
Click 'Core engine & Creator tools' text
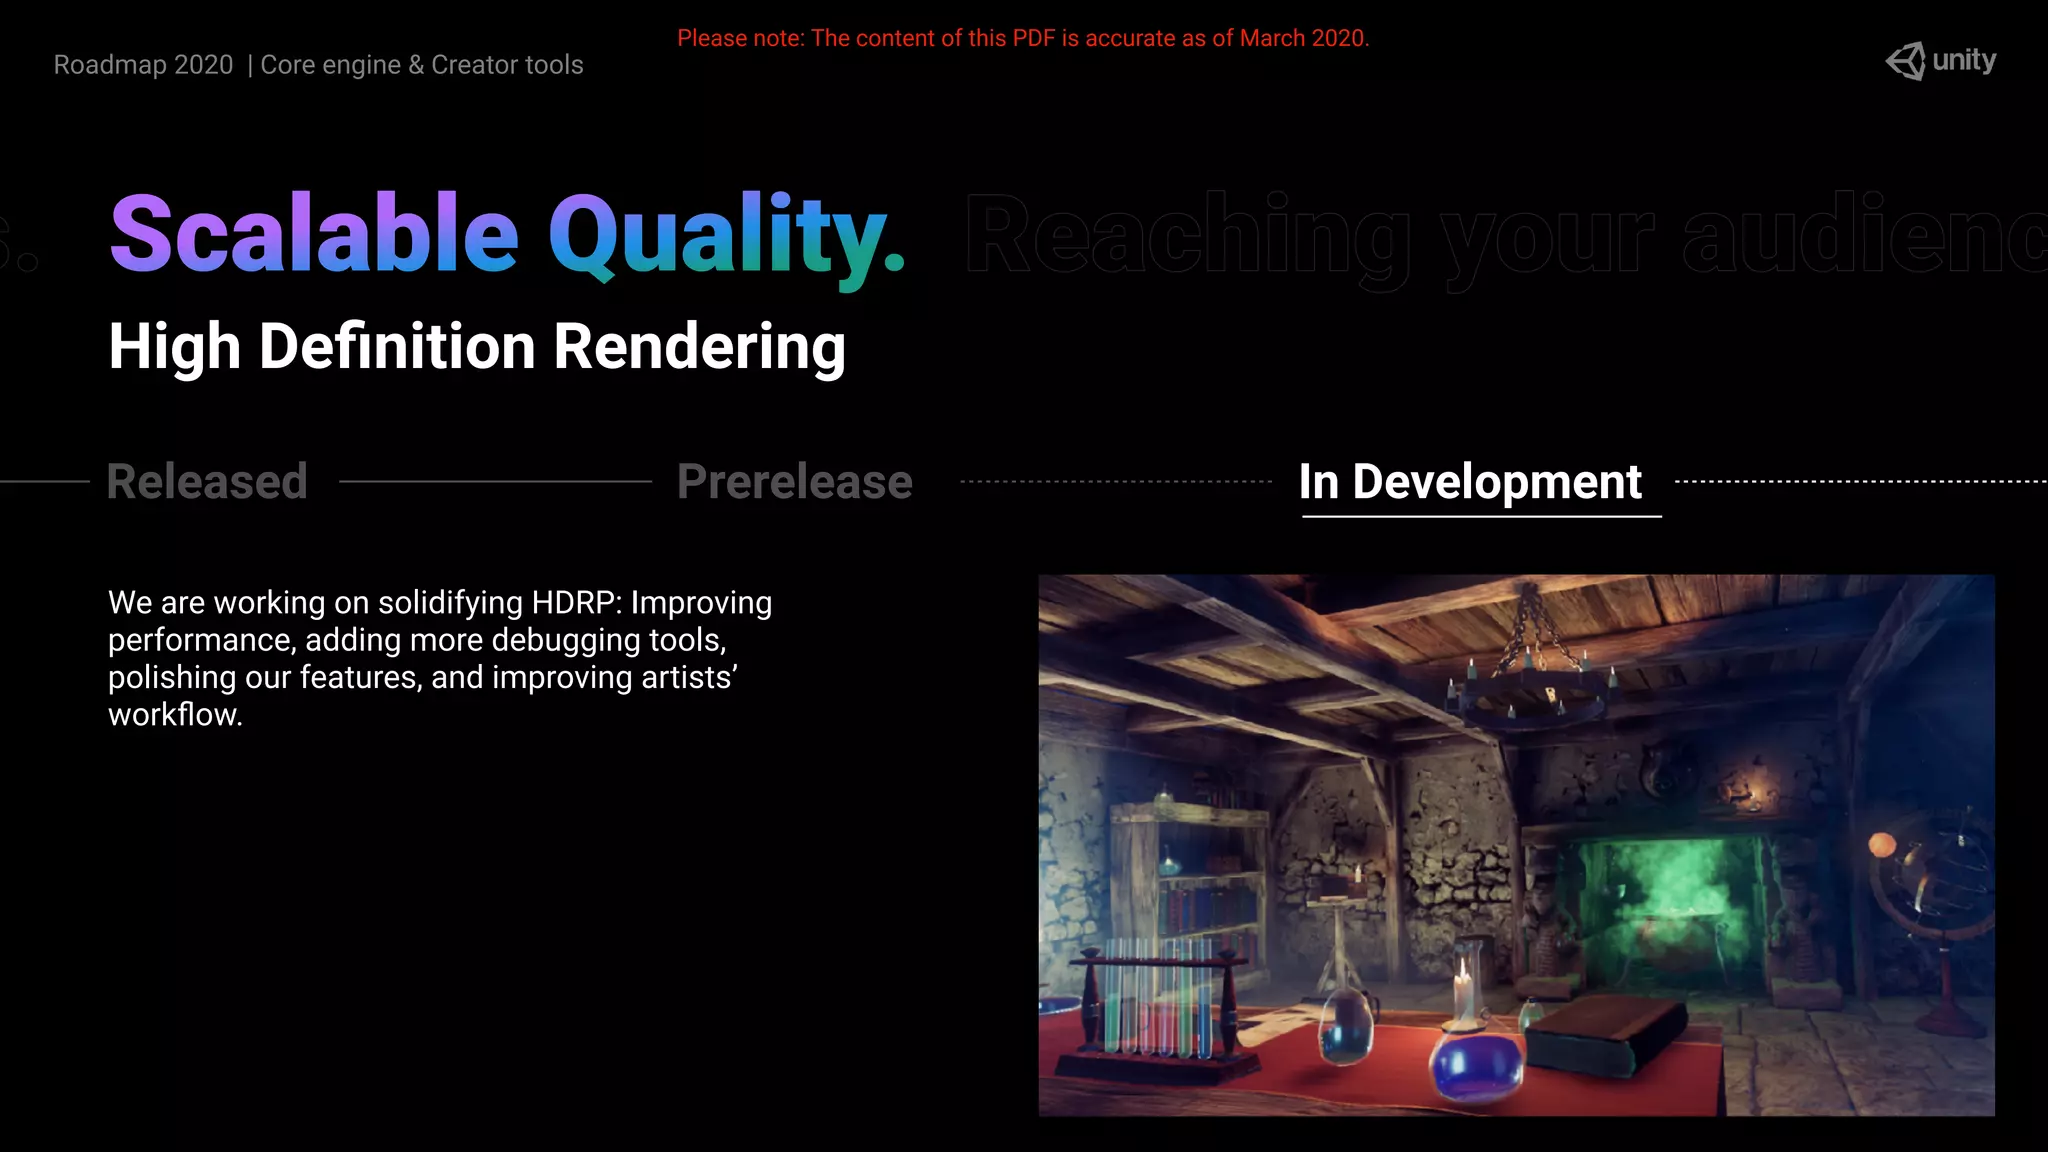tap(421, 65)
